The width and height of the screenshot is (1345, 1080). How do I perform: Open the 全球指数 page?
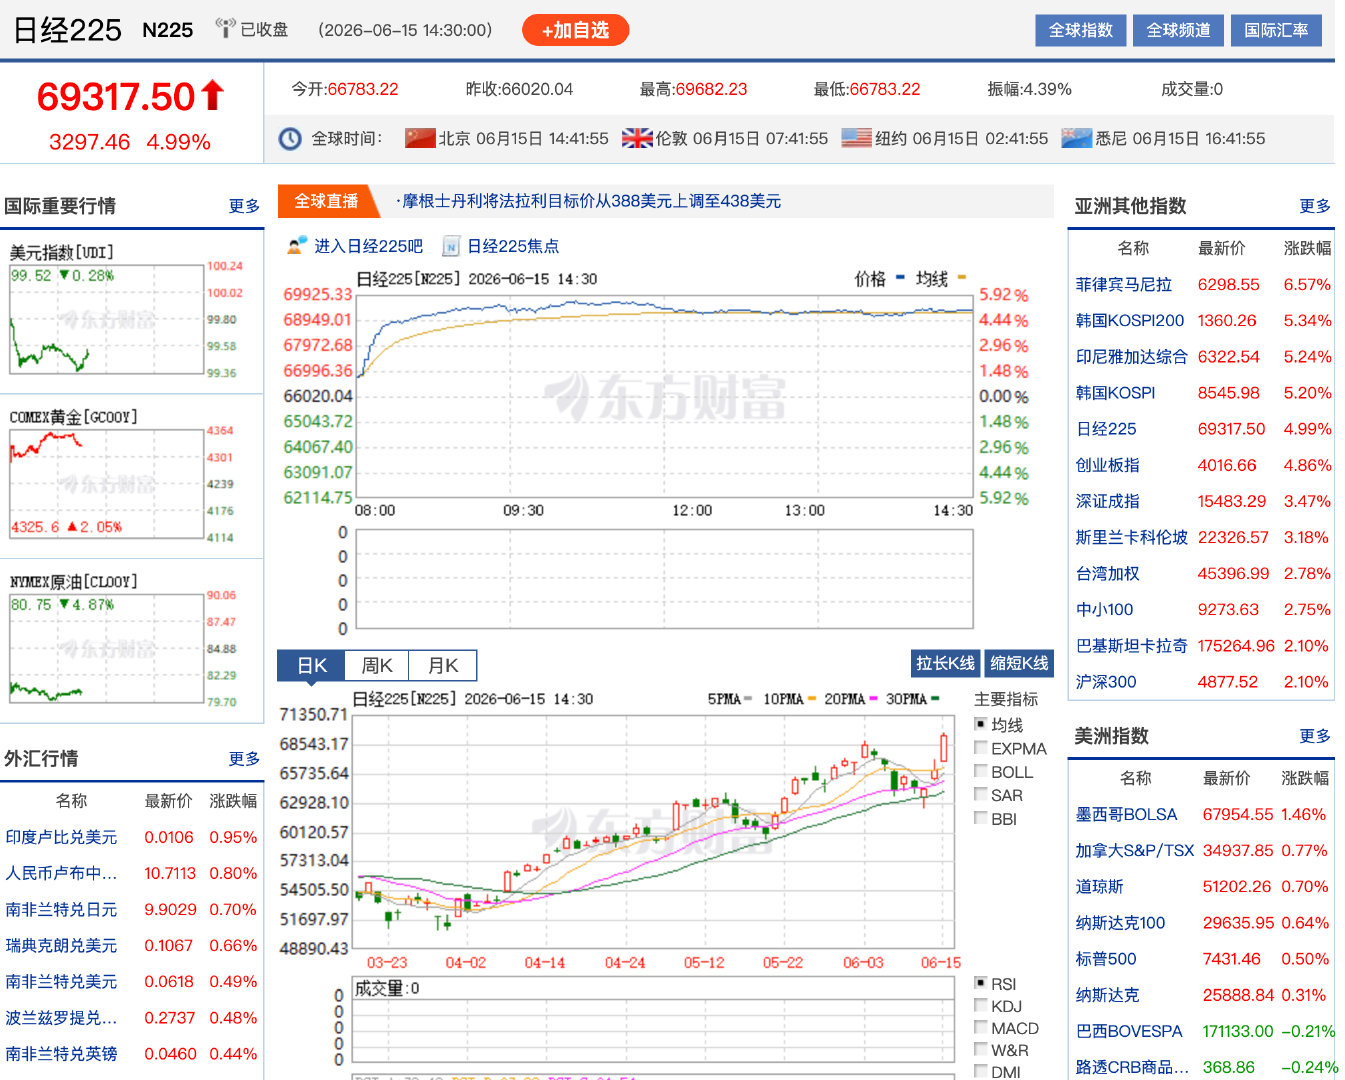[1080, 30]
